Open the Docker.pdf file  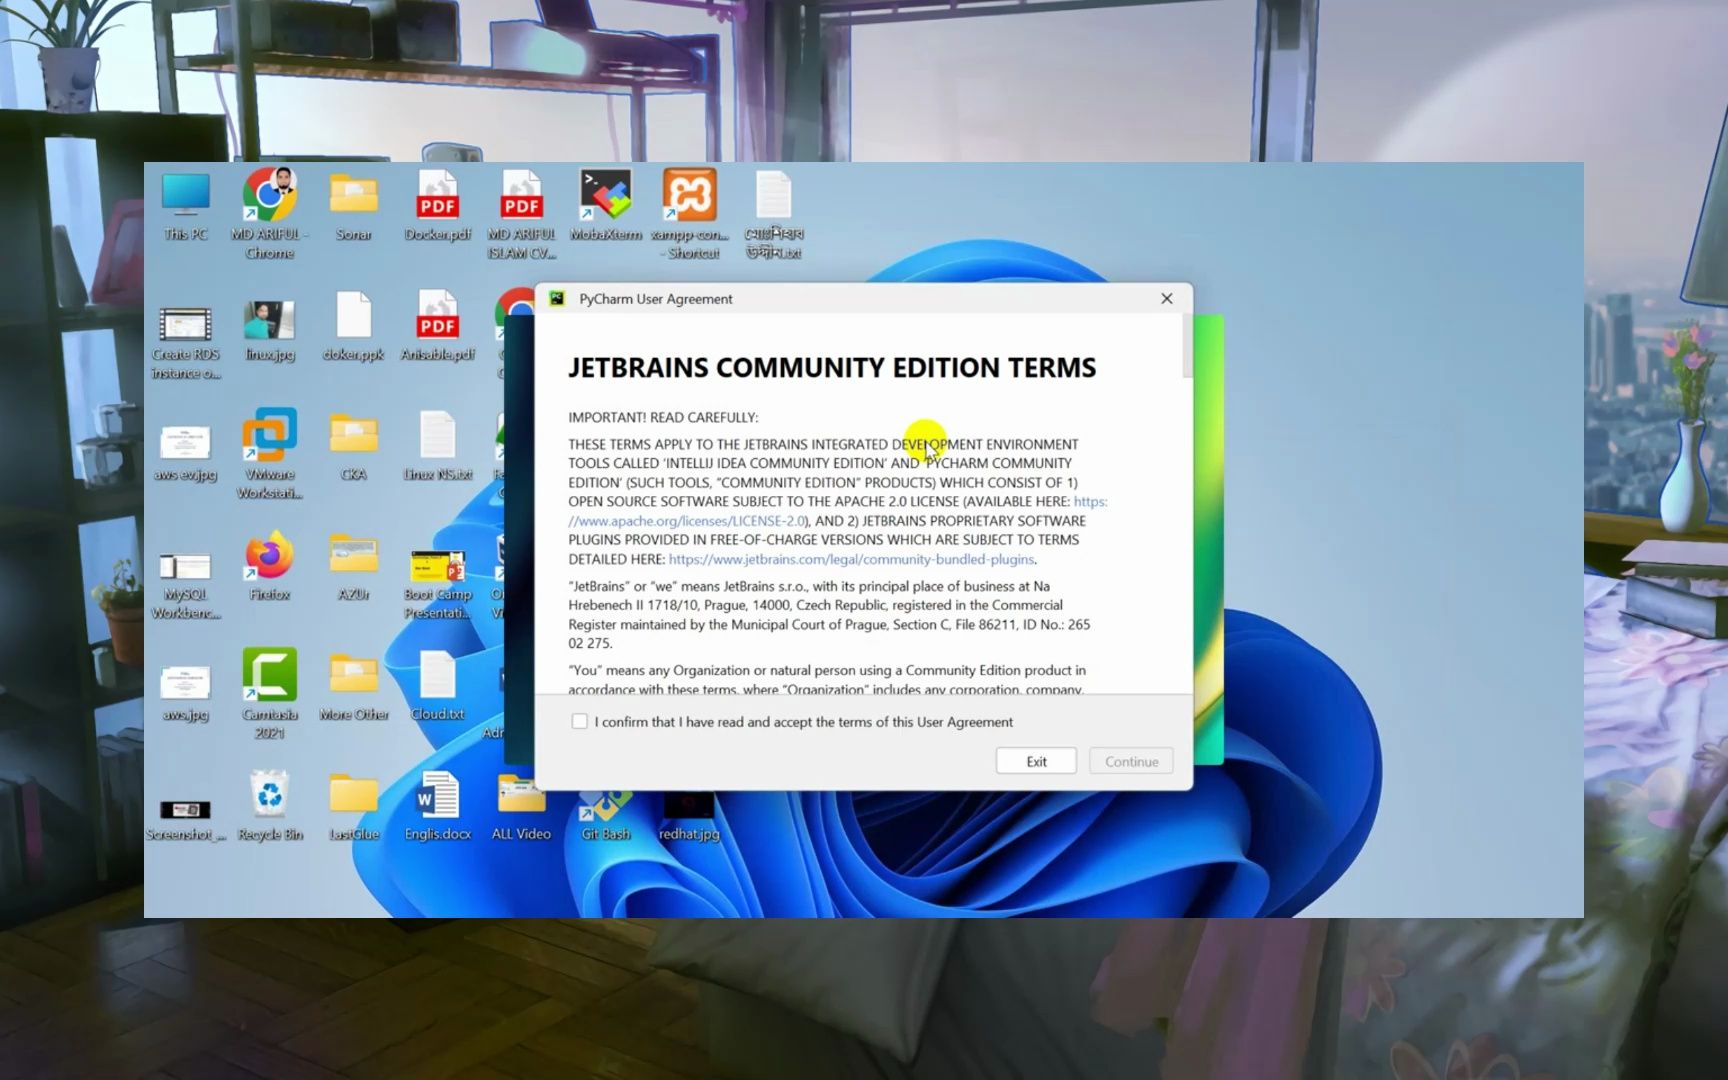click(438, 206)
